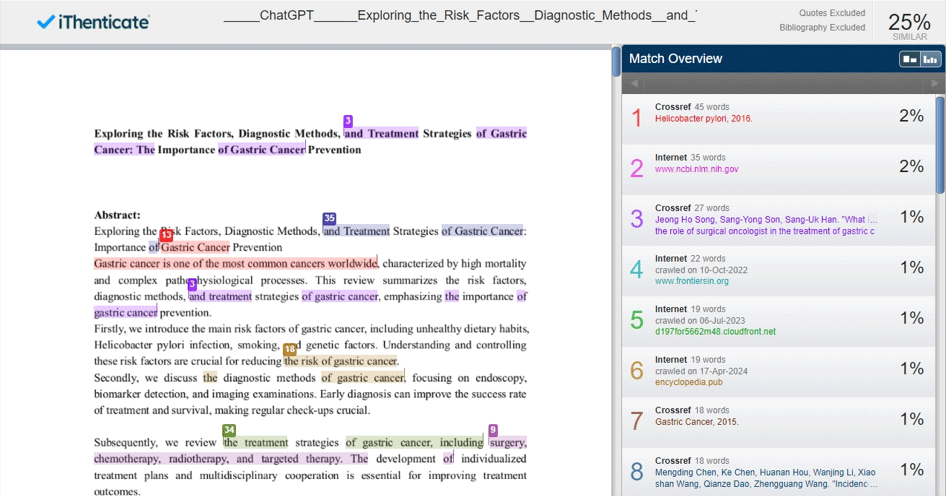Click highlighted 'Gastric cancer is one of the most common' sentence
The width and height of the screenshot is (946, 496).
point(235,264)
